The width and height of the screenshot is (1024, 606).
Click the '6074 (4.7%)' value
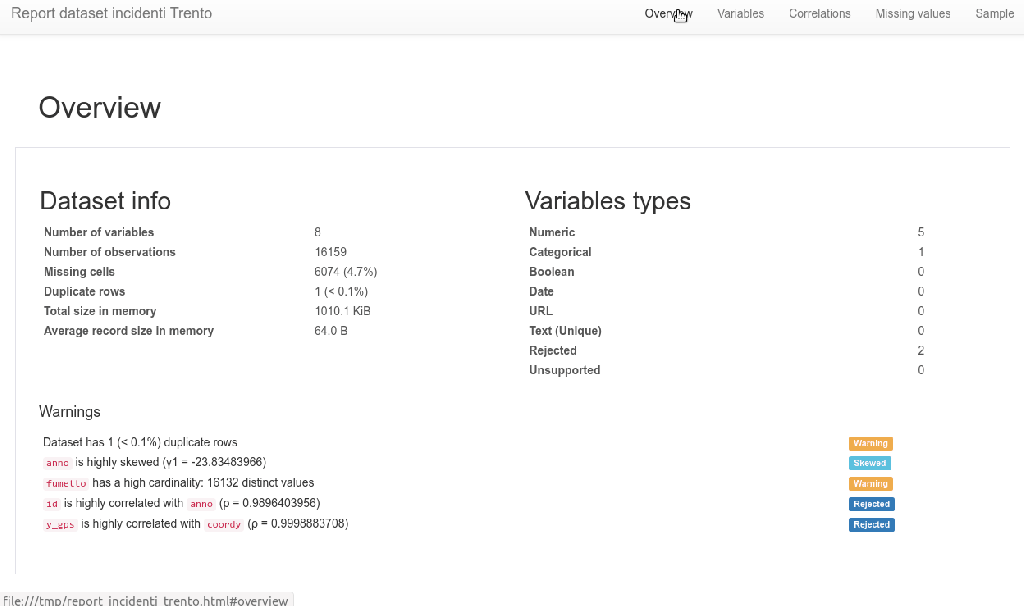(x=345, y=272)
